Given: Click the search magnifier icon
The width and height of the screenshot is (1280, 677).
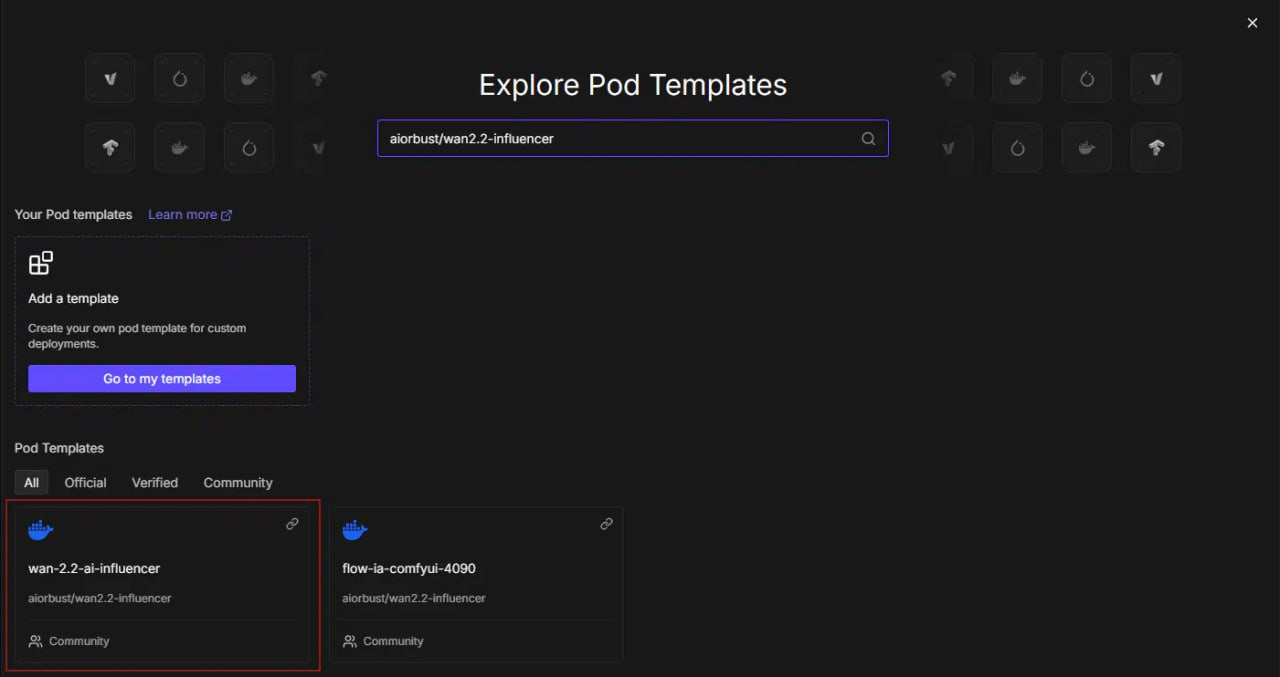Looking at the screenshot, I should coord(868,139).
